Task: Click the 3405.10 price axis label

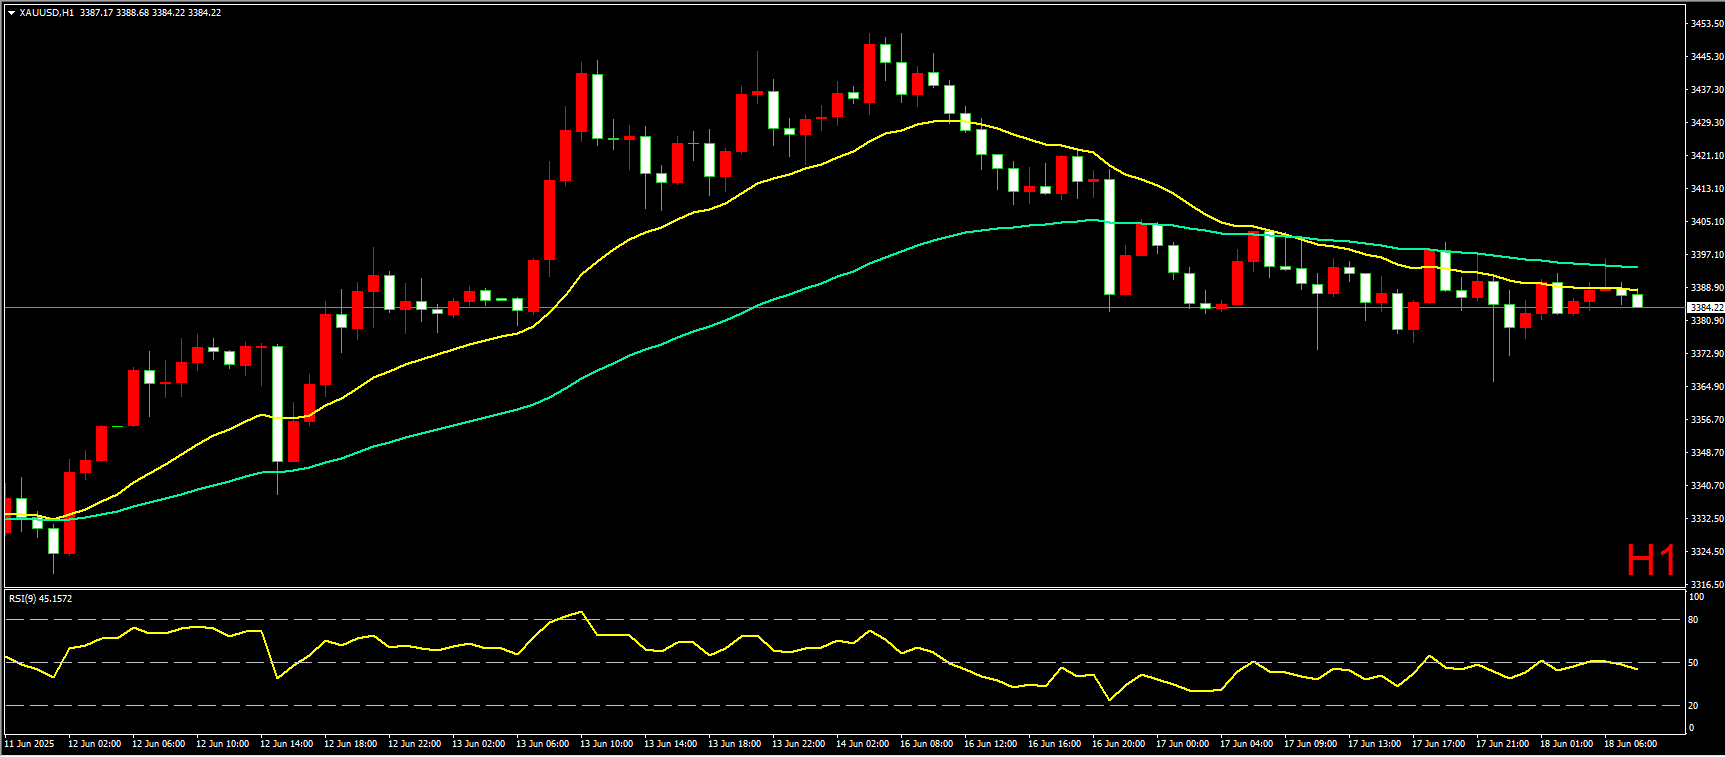Action: coord(1706,221)
